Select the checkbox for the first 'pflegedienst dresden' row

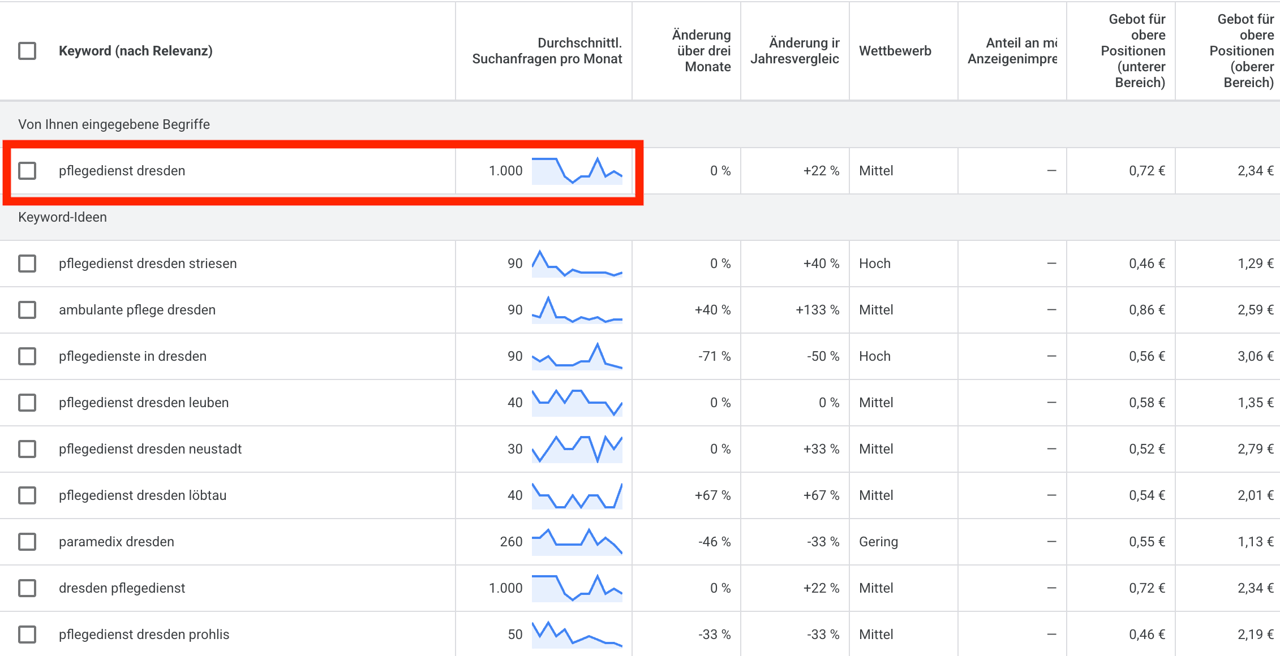click(x=27, y=171)
